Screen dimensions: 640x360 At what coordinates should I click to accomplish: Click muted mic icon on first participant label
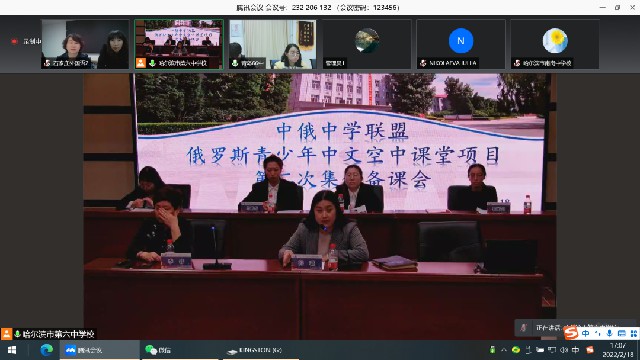pos(47,63)
